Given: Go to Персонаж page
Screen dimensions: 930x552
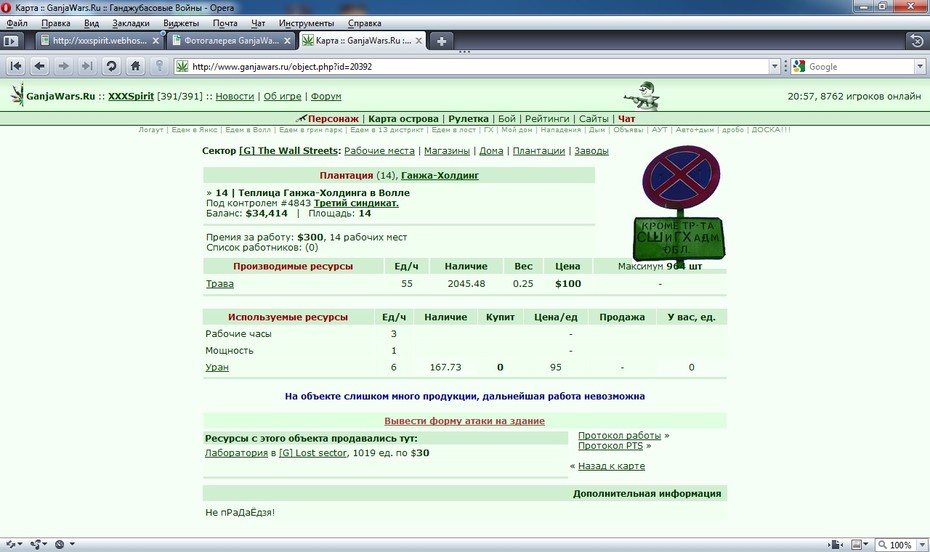Looking at the screenshot, I should 333,119.
